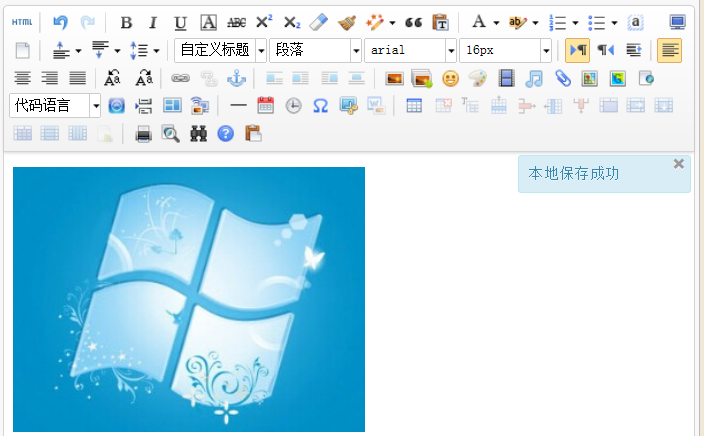Activate the format painter brush
704x436 pixels.
click(347, 22)
